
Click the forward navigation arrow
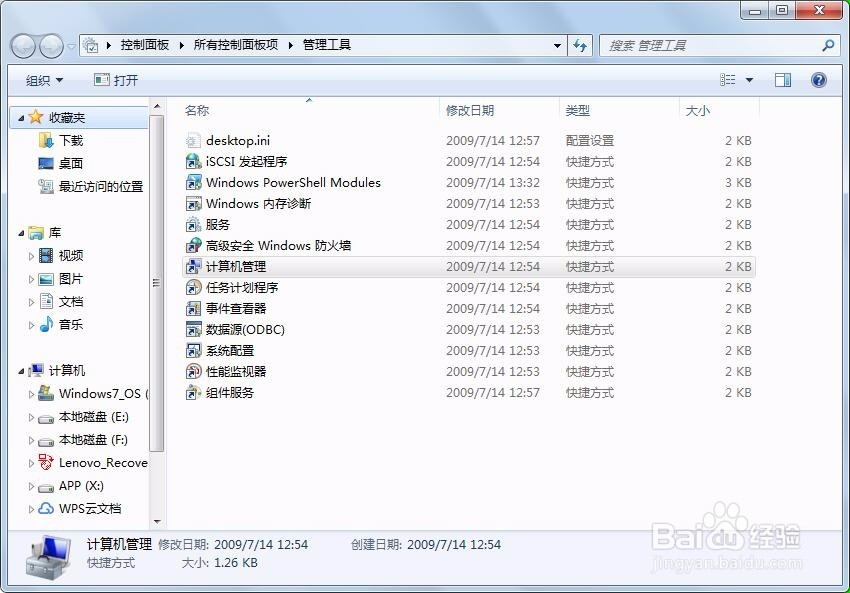pos(51,46)
